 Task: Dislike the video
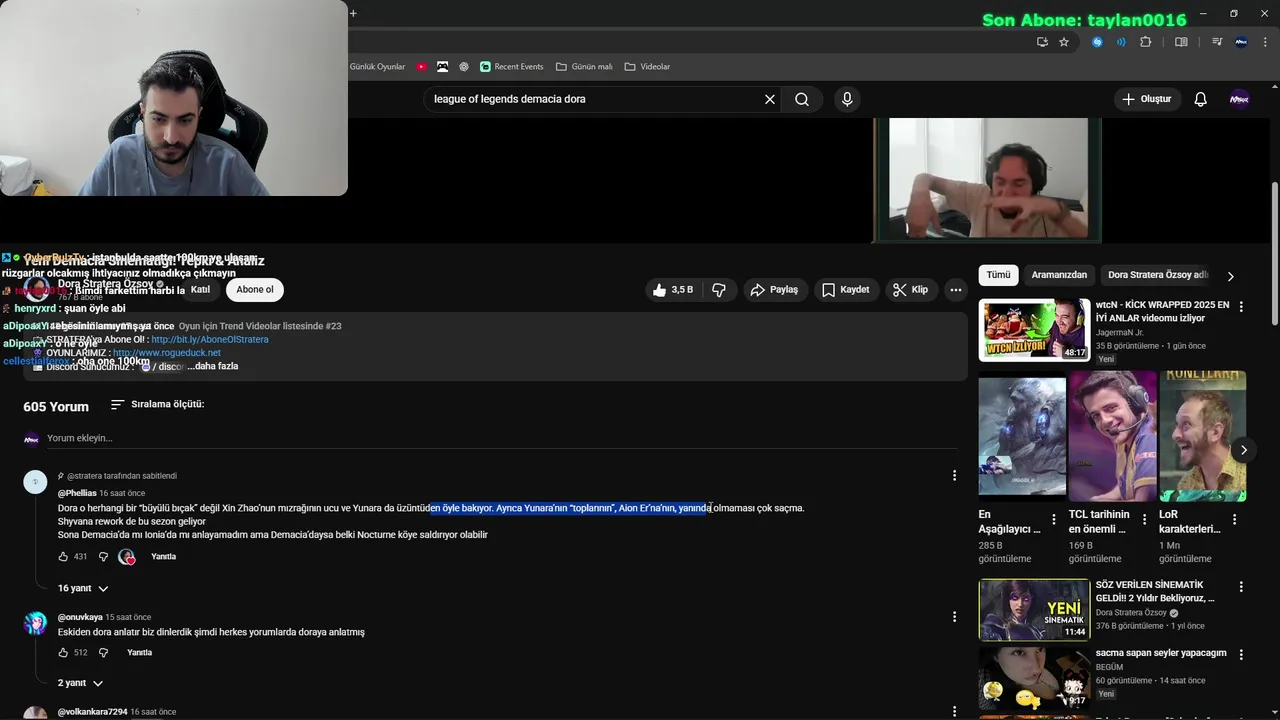coord(718,290)
